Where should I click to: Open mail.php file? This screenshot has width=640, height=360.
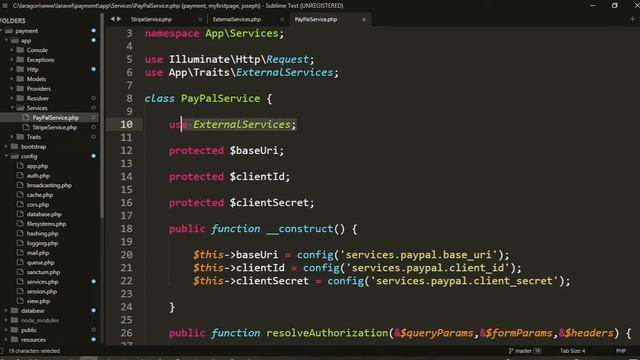pyautogui.click(x=38, y=253)
